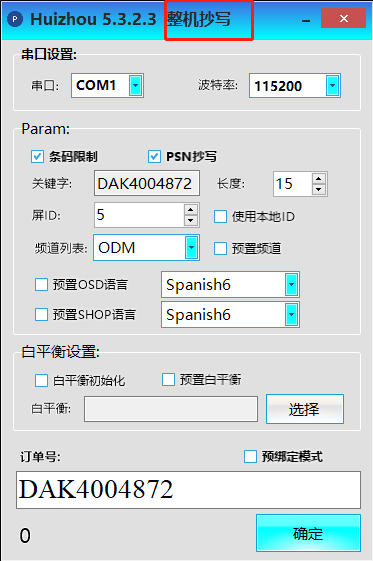Click the 选择 button for 白平衡
The width and height of the screenshot is (373, 561).
(x=305, y=409)
